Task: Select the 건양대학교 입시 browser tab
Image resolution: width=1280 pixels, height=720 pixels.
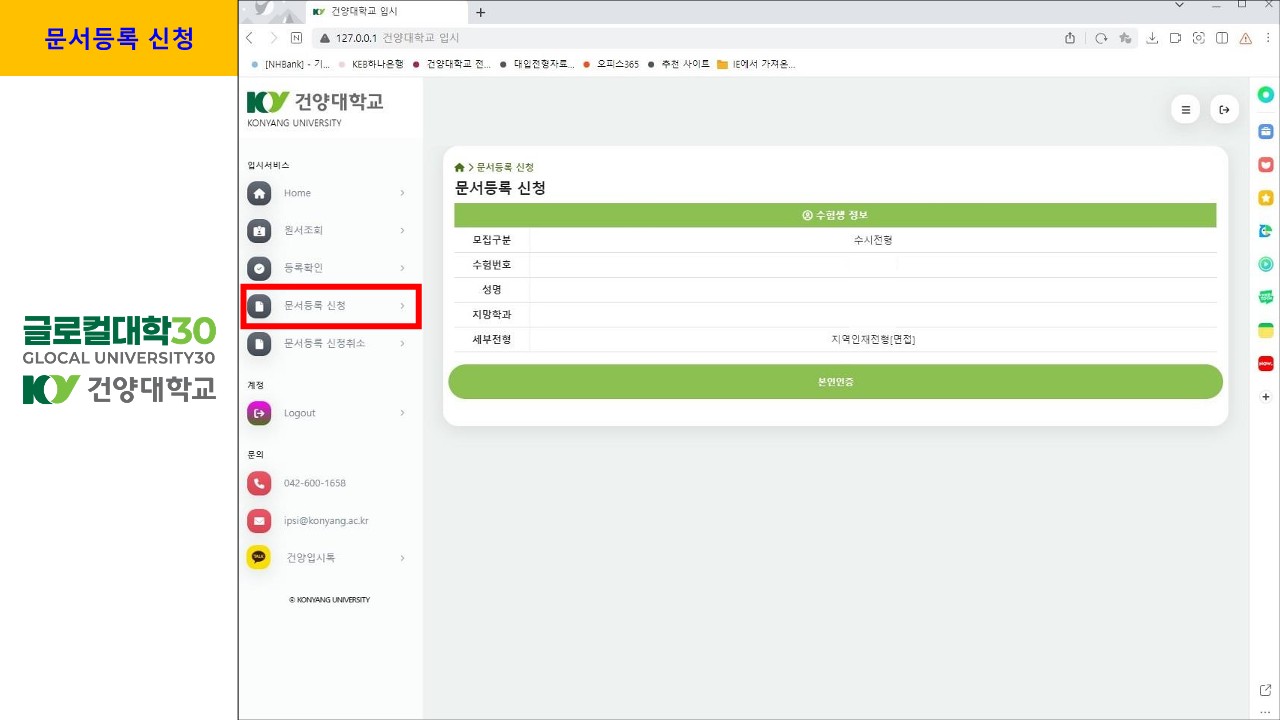Action: pos(380,12)
